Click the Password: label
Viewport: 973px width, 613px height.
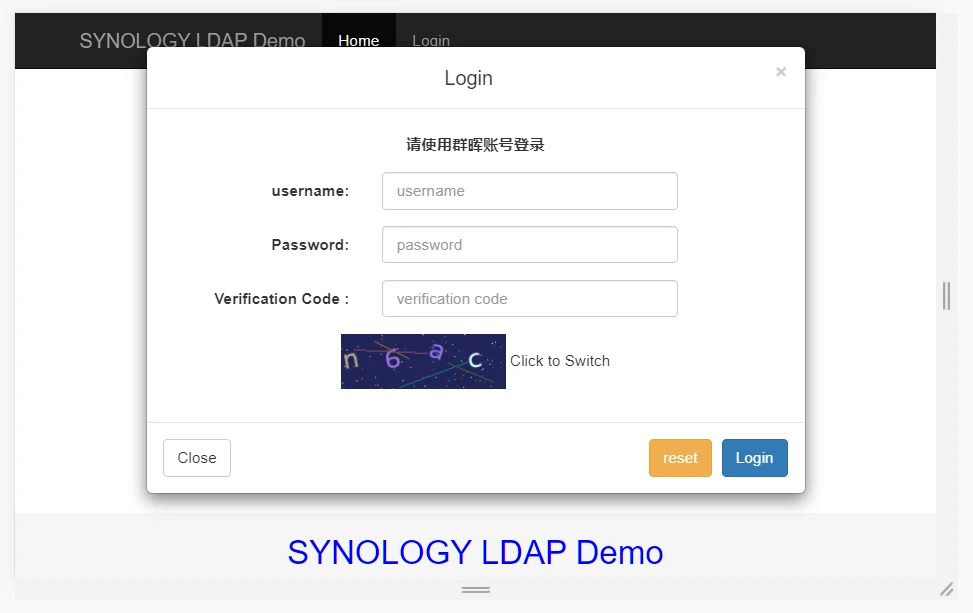pyautogui.click(x=310, y=245)
